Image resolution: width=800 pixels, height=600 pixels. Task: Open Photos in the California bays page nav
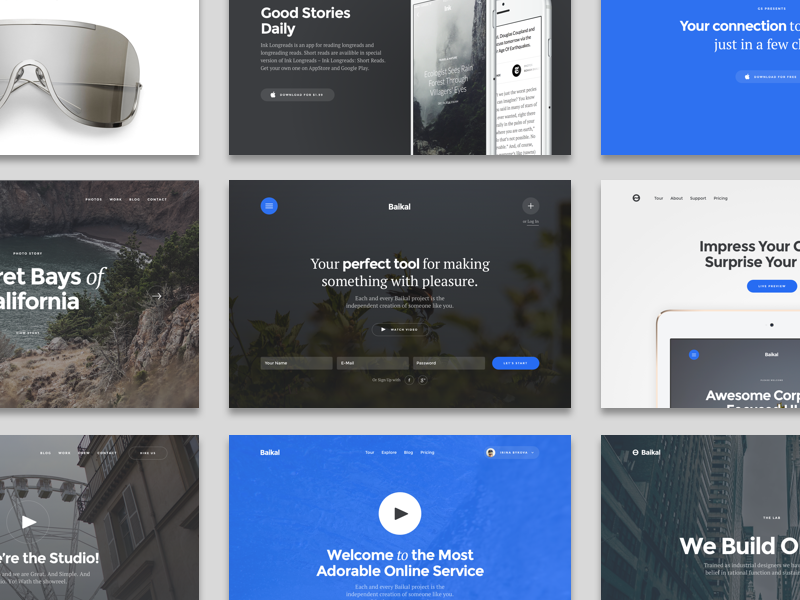[93, 199]
